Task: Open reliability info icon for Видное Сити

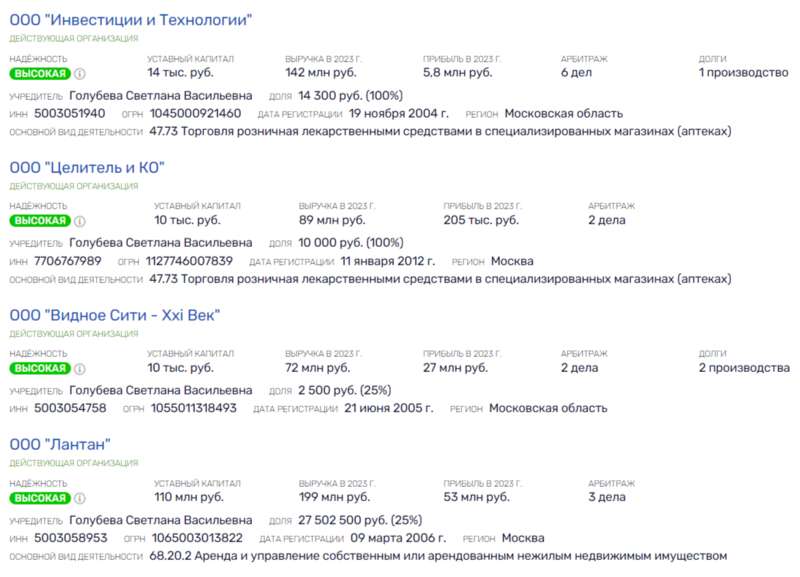Action: click(80, 368)
